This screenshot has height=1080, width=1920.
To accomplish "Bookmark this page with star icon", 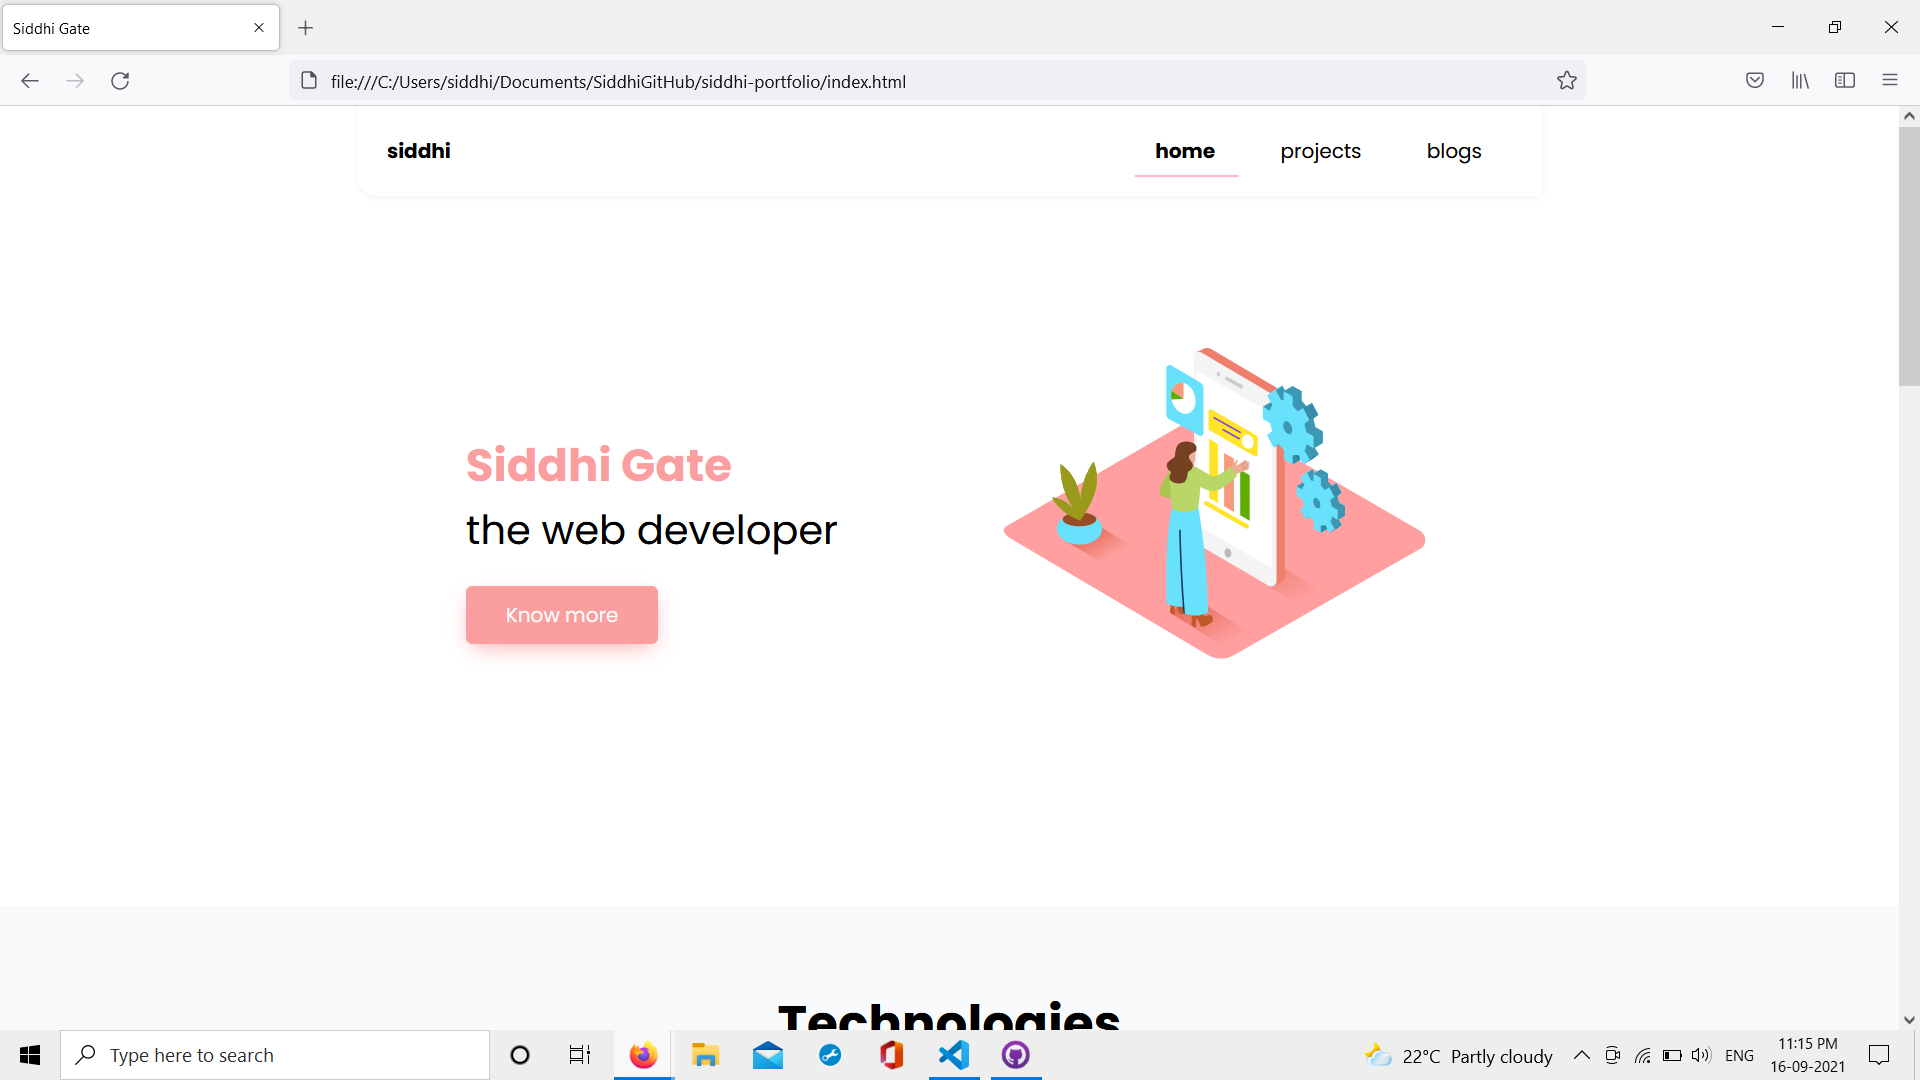I will [x=1566, y=81].
